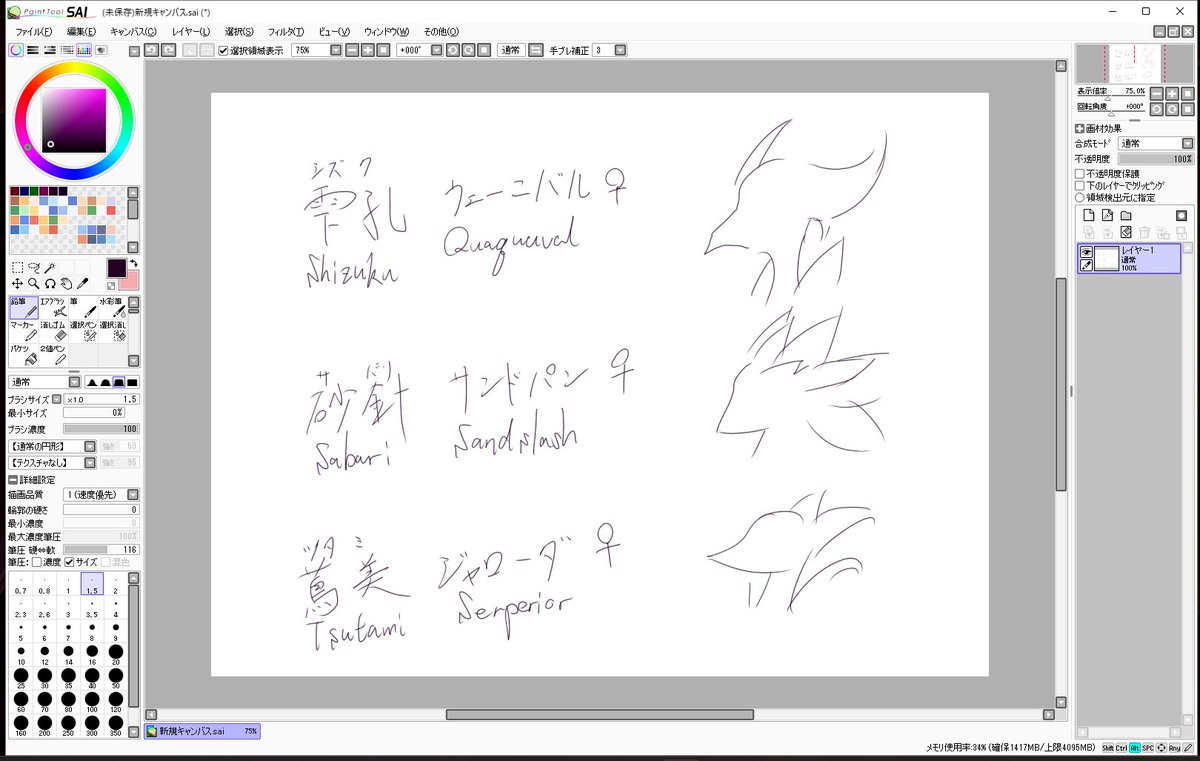Screen dimensions: 1200x761
Task: Undo using the toolbar undo arrow
Action: pyautogui.click(x=152, y=50)
